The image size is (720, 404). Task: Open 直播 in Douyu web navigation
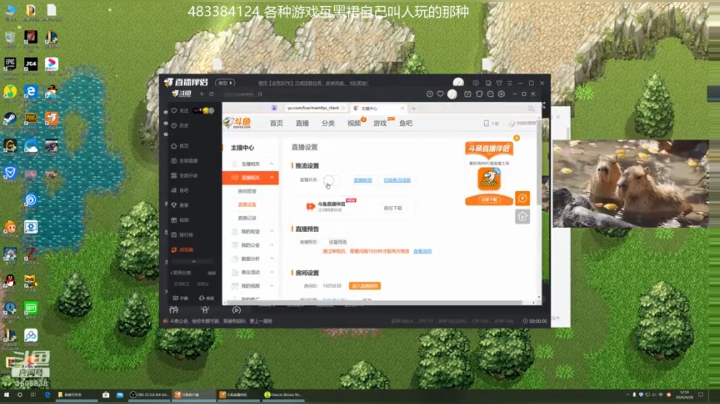[302, 123]
